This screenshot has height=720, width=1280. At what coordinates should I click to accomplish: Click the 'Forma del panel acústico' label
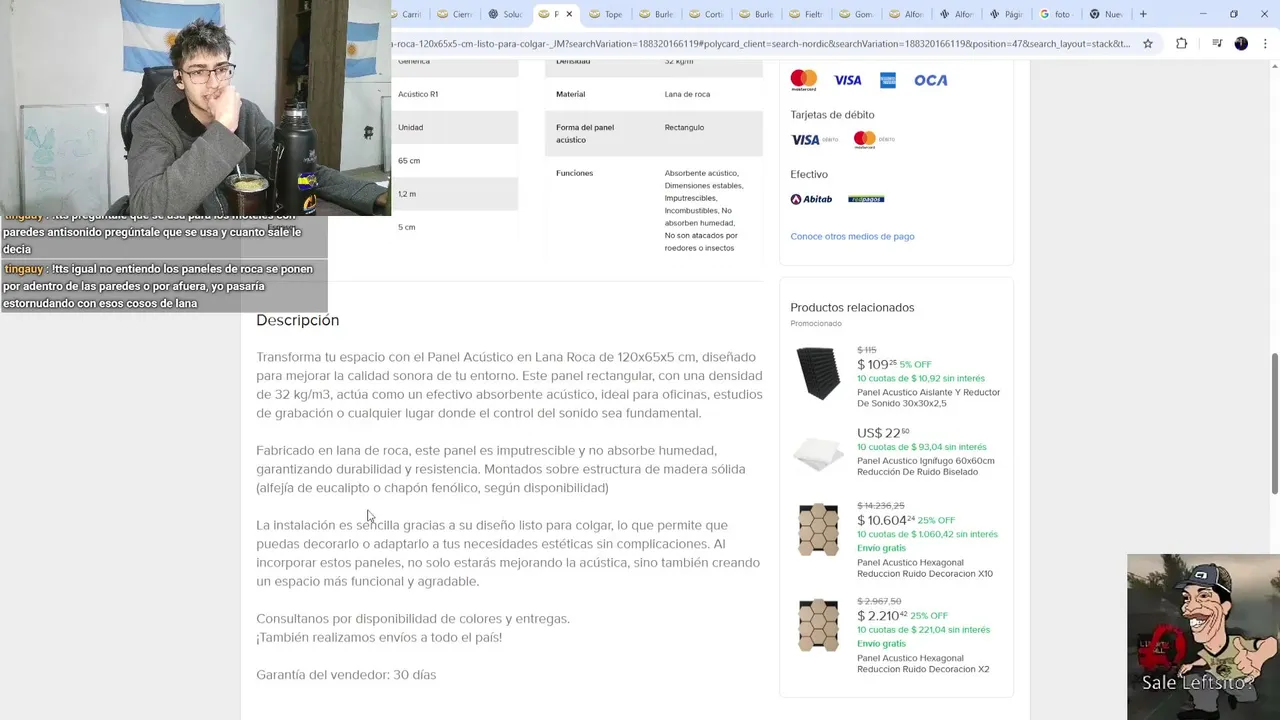(x=585, y=133)
